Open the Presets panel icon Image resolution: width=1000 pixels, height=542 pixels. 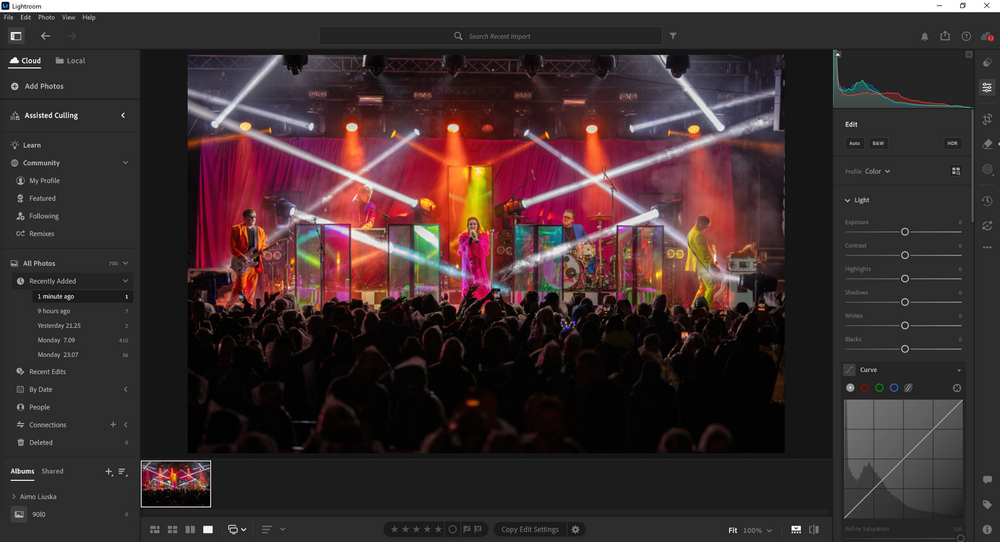coord(987,63)
